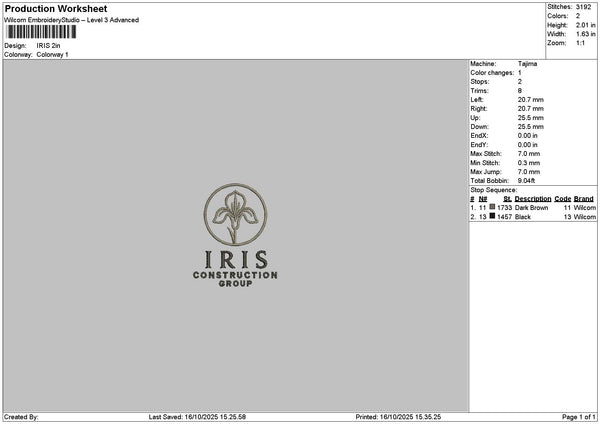This screenshot has height=424, width=600.
Task: Click the Height value '2.01 in'
Action: tap(585, 25)
